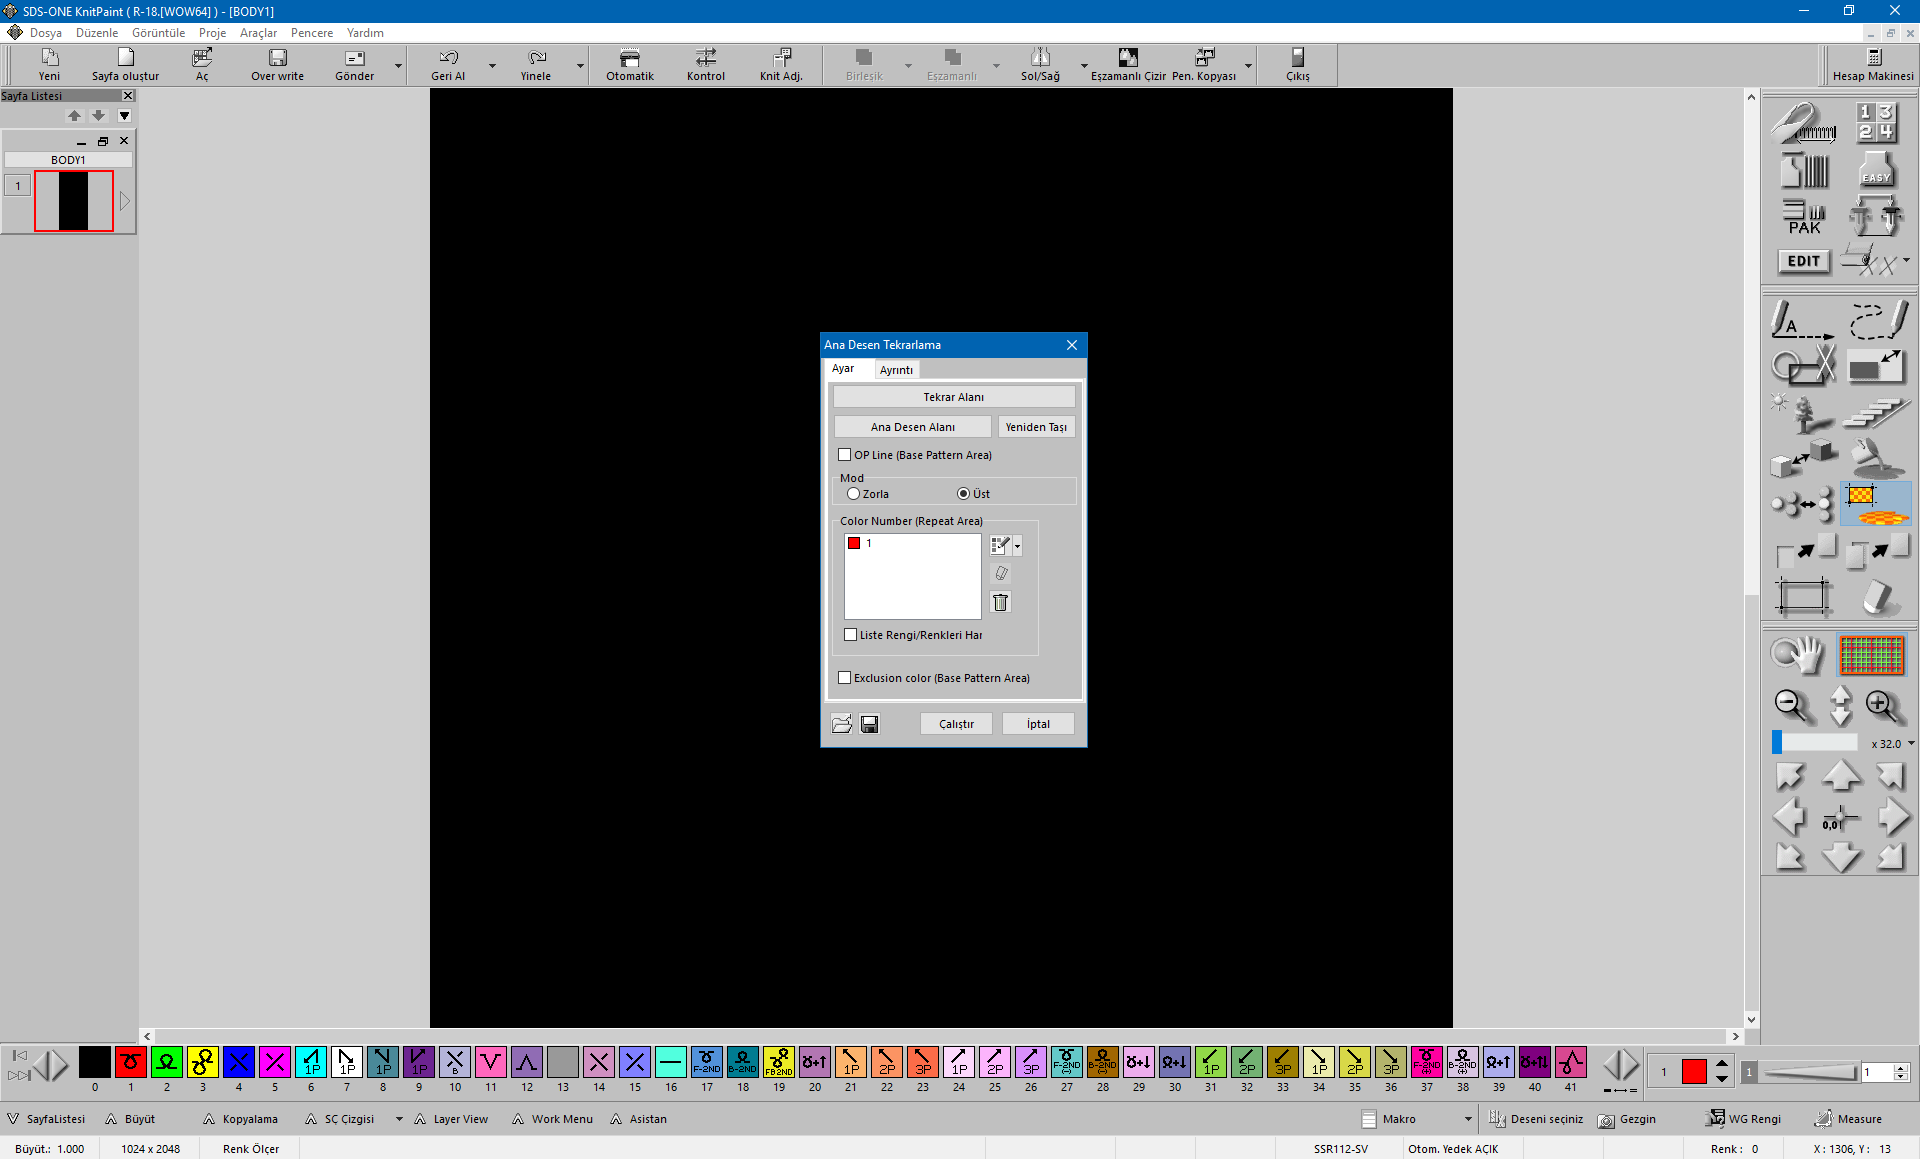Viewport: 1920px width, 1159px height.
Task: Click the zoom in magnifier
Action: point(1884,706)
